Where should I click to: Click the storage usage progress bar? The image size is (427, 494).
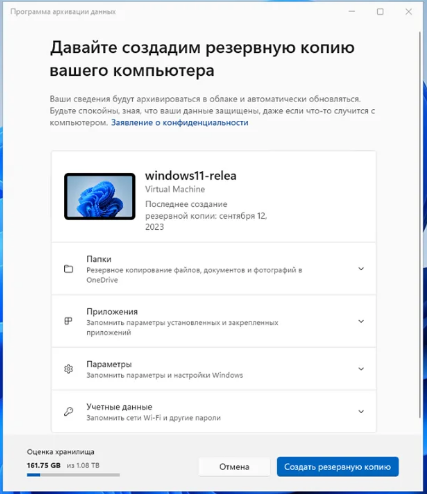tap(73, 475)
